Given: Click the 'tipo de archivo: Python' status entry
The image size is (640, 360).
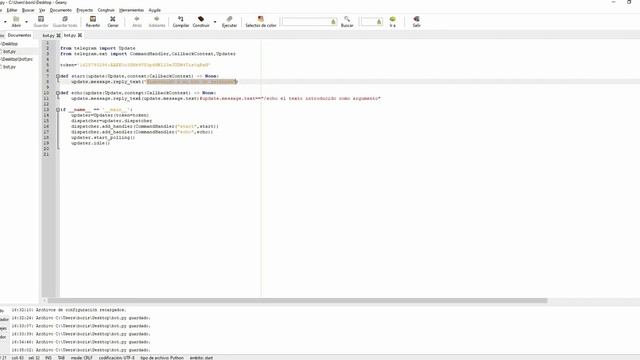Looking at the screenshot, I should pos(162,358).
